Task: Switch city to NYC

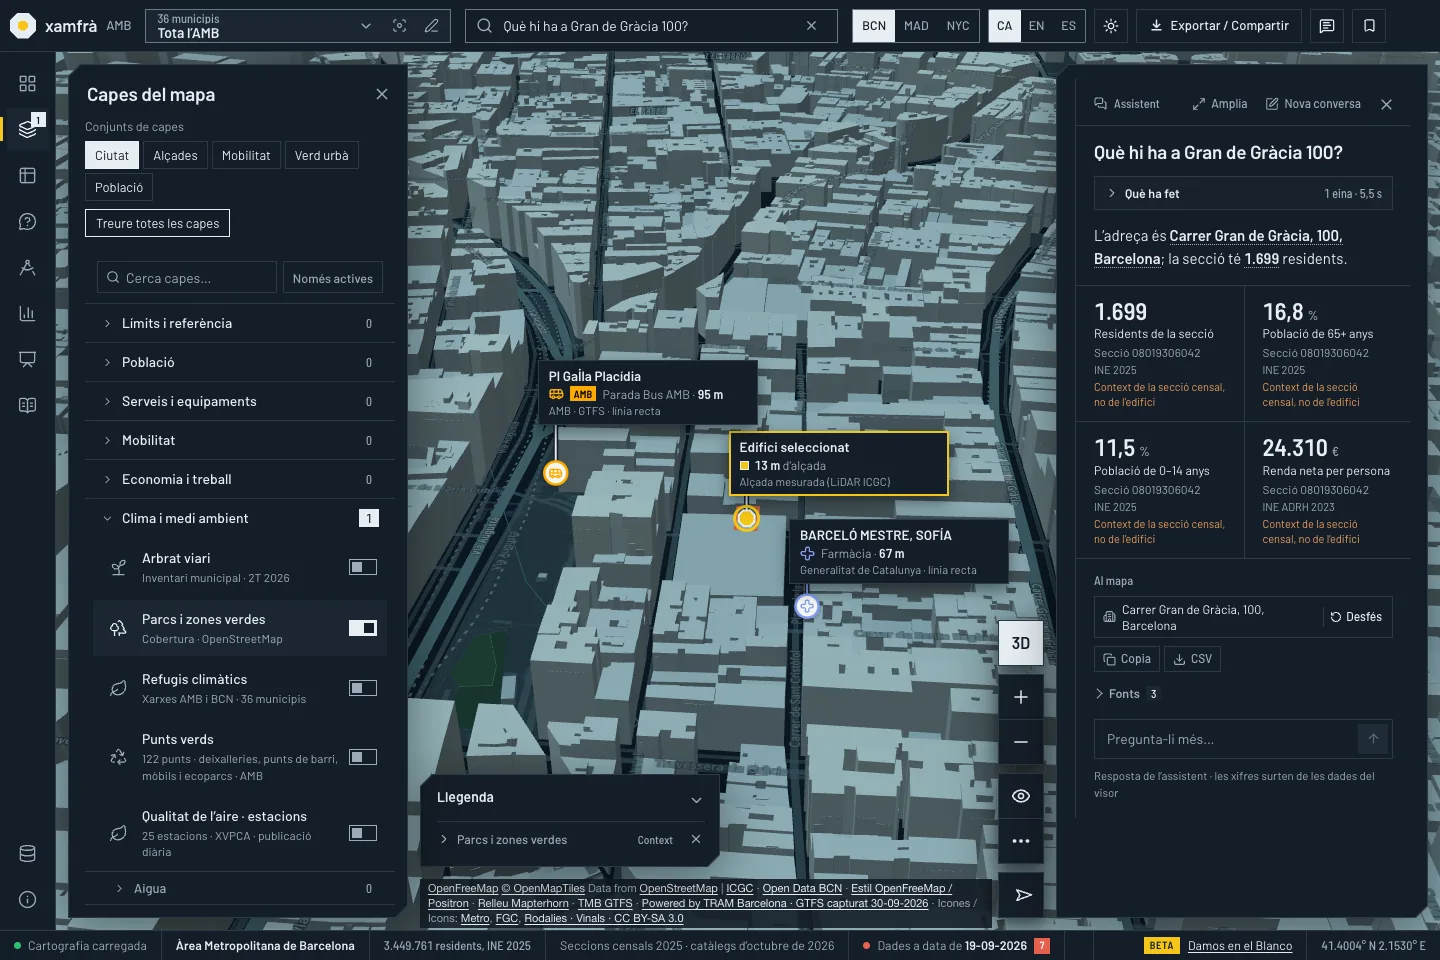Action: 958,26
